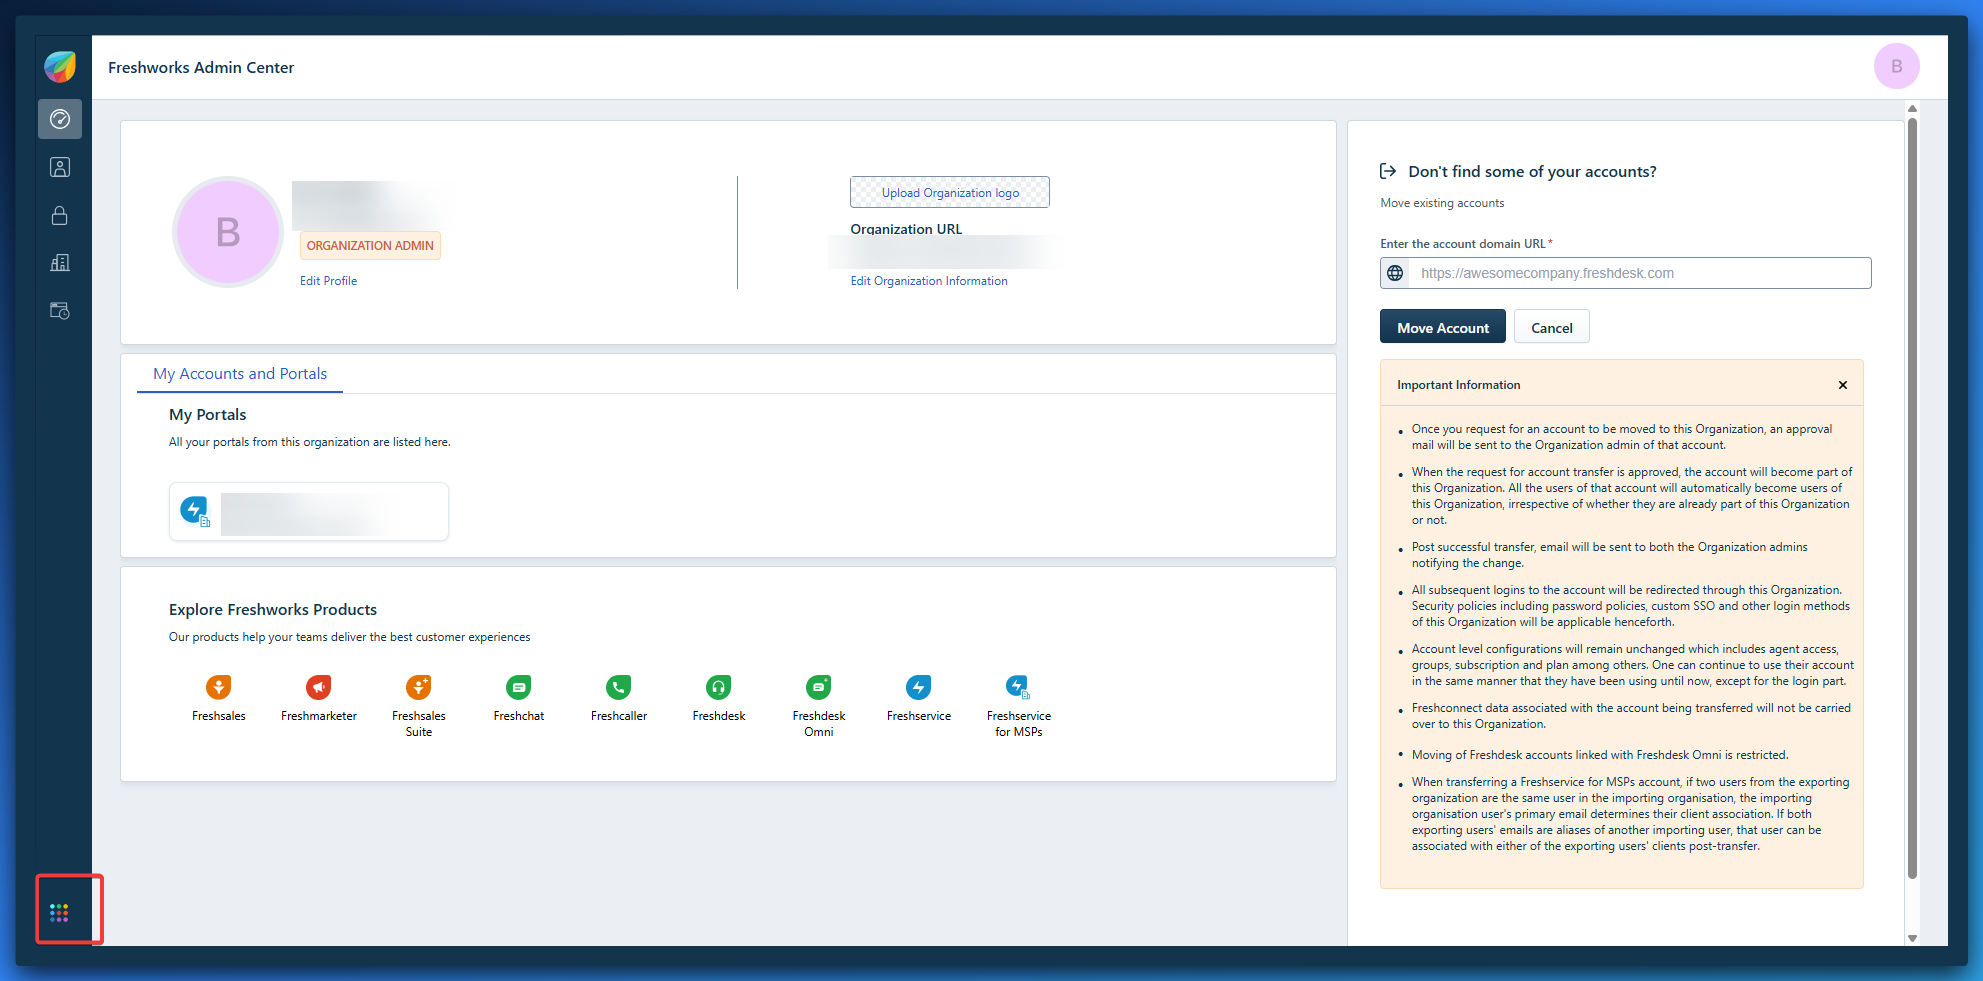This screenshot has height=981, width=1983.
Task: Click the 'My Portals' heading
Action: pos(207,414)
